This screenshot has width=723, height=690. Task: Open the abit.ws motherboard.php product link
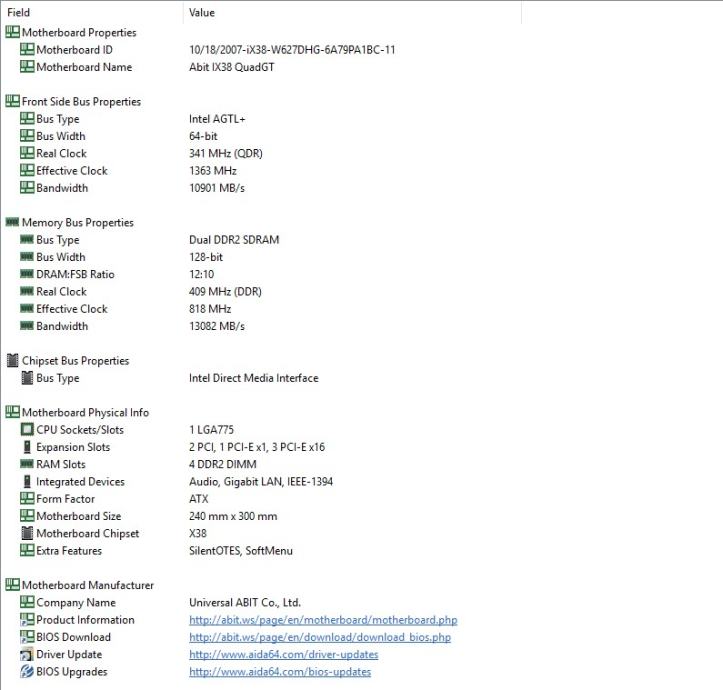tap(323, 620)
